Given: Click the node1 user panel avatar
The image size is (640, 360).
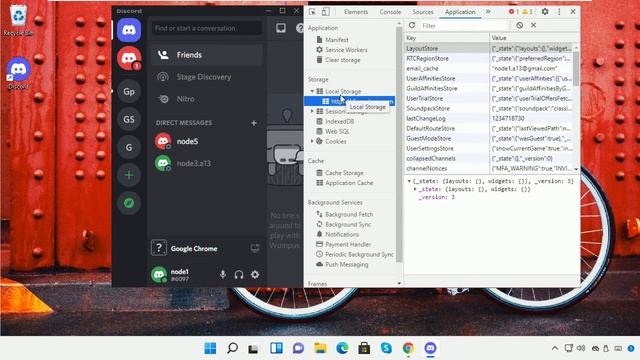Looking at the screenshot, I should point(159,275).
